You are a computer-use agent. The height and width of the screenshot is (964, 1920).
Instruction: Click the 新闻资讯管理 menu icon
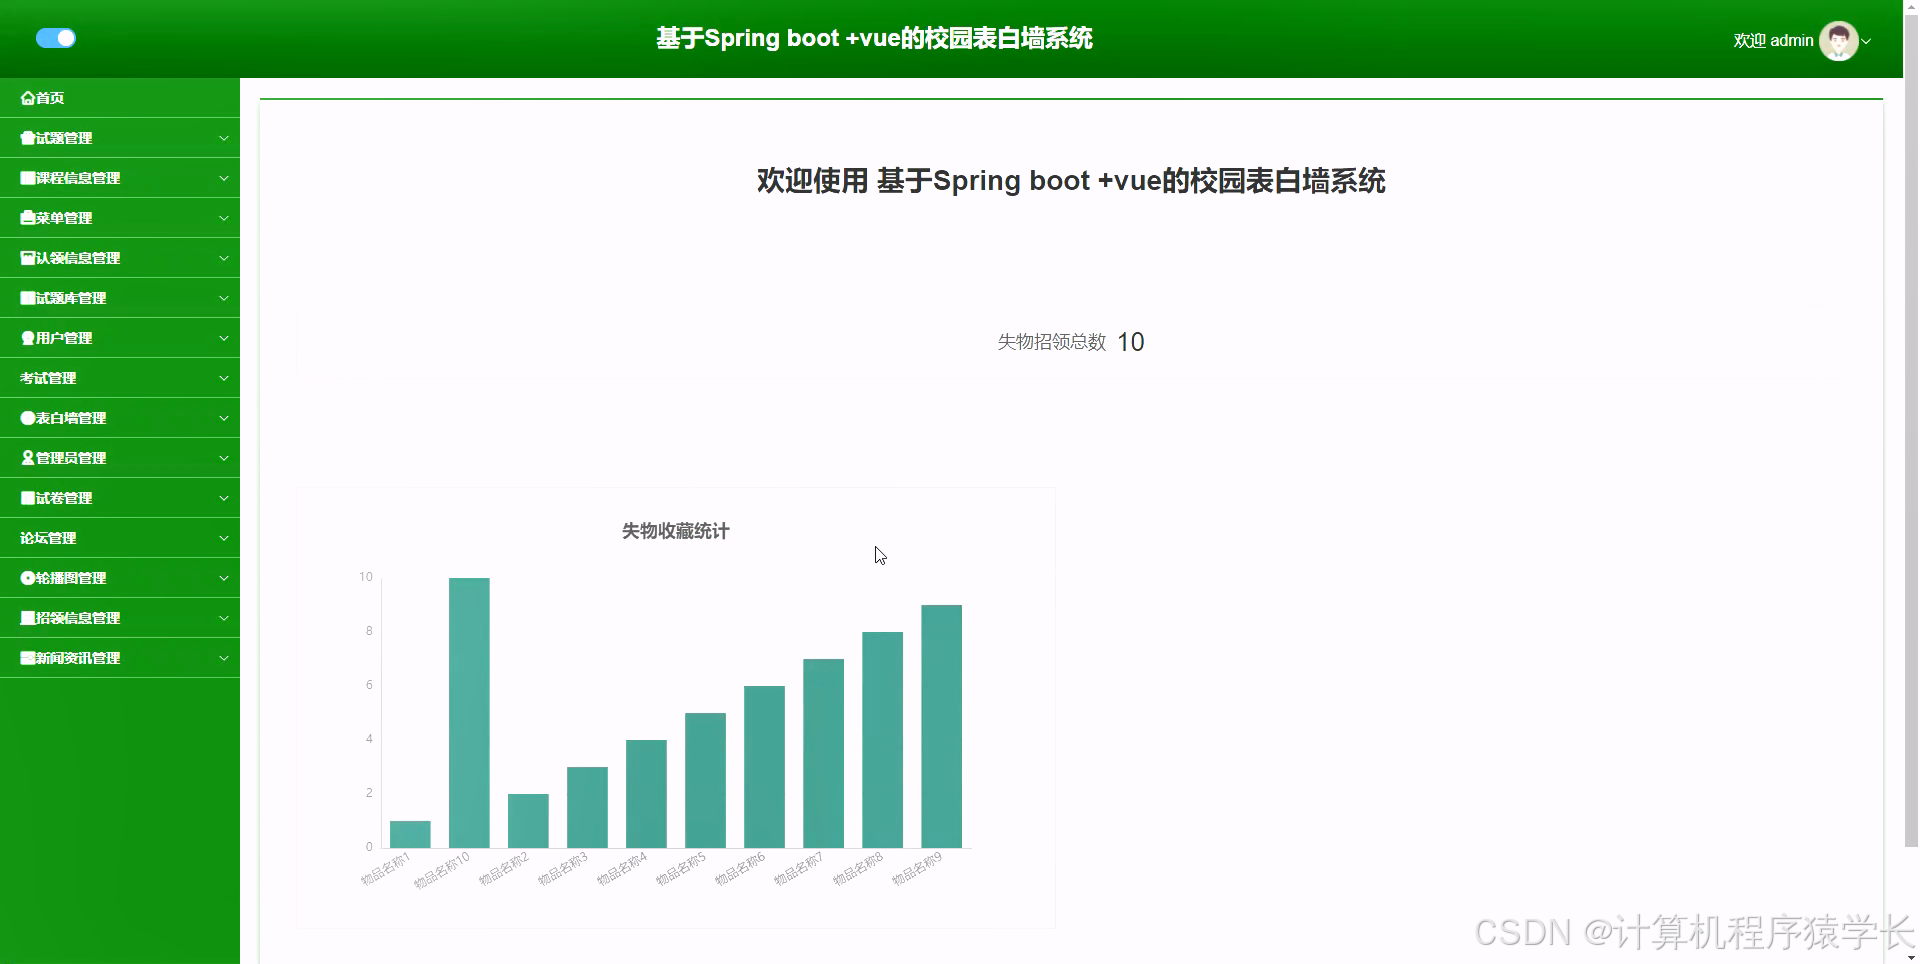tap(28, 658)
